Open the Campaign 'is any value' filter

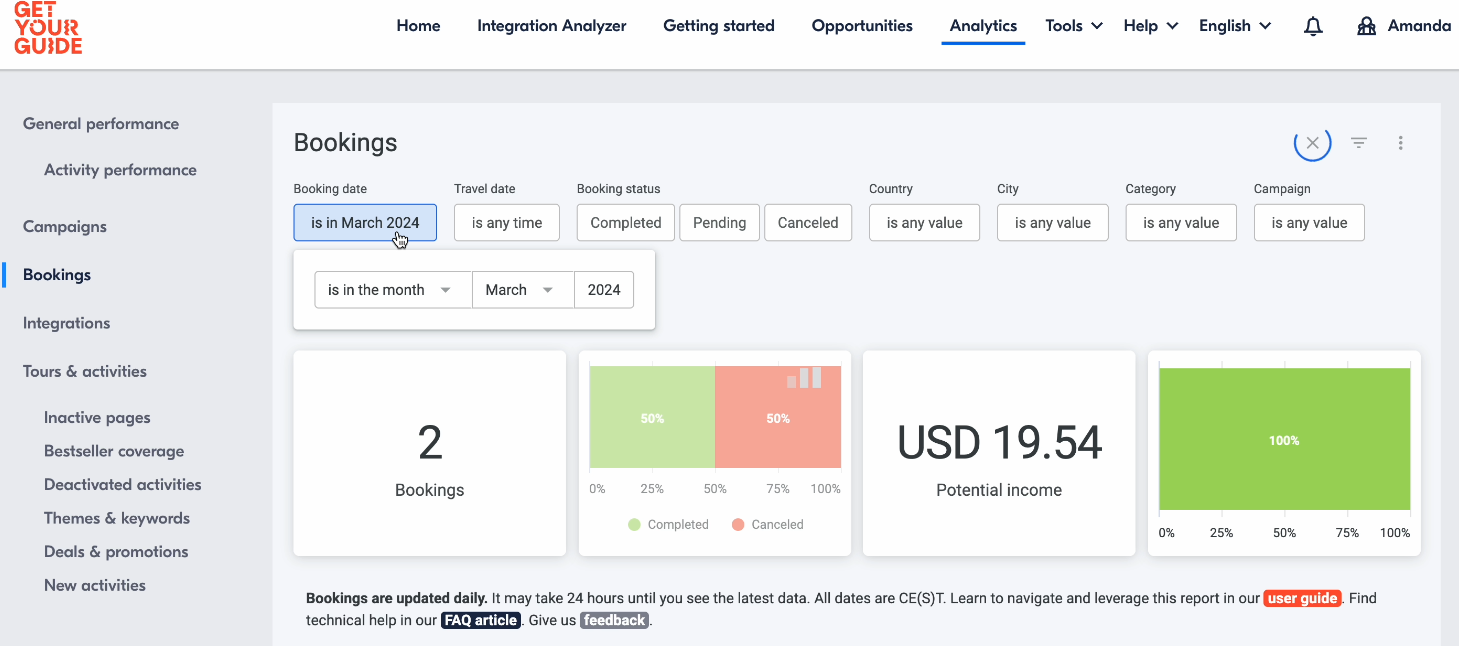[x=1309, y=223]
